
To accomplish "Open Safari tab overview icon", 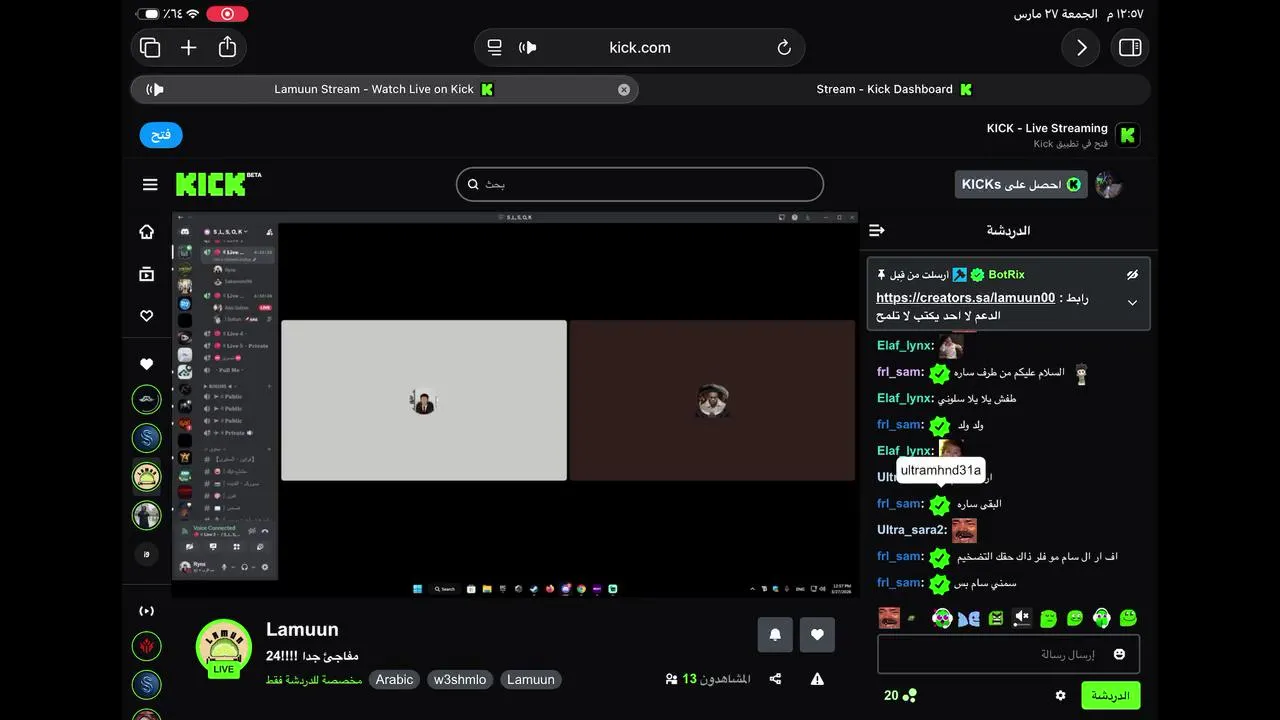I will pyautogui.click(x=151, y=47).
